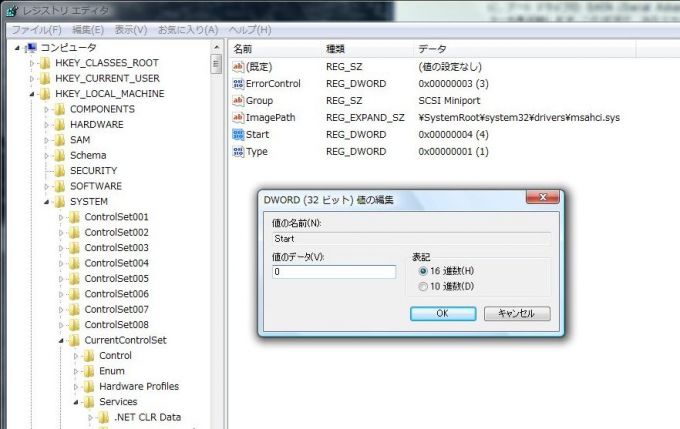Select the Enum tree item
680x429 pixels.
tap(112, 371)
